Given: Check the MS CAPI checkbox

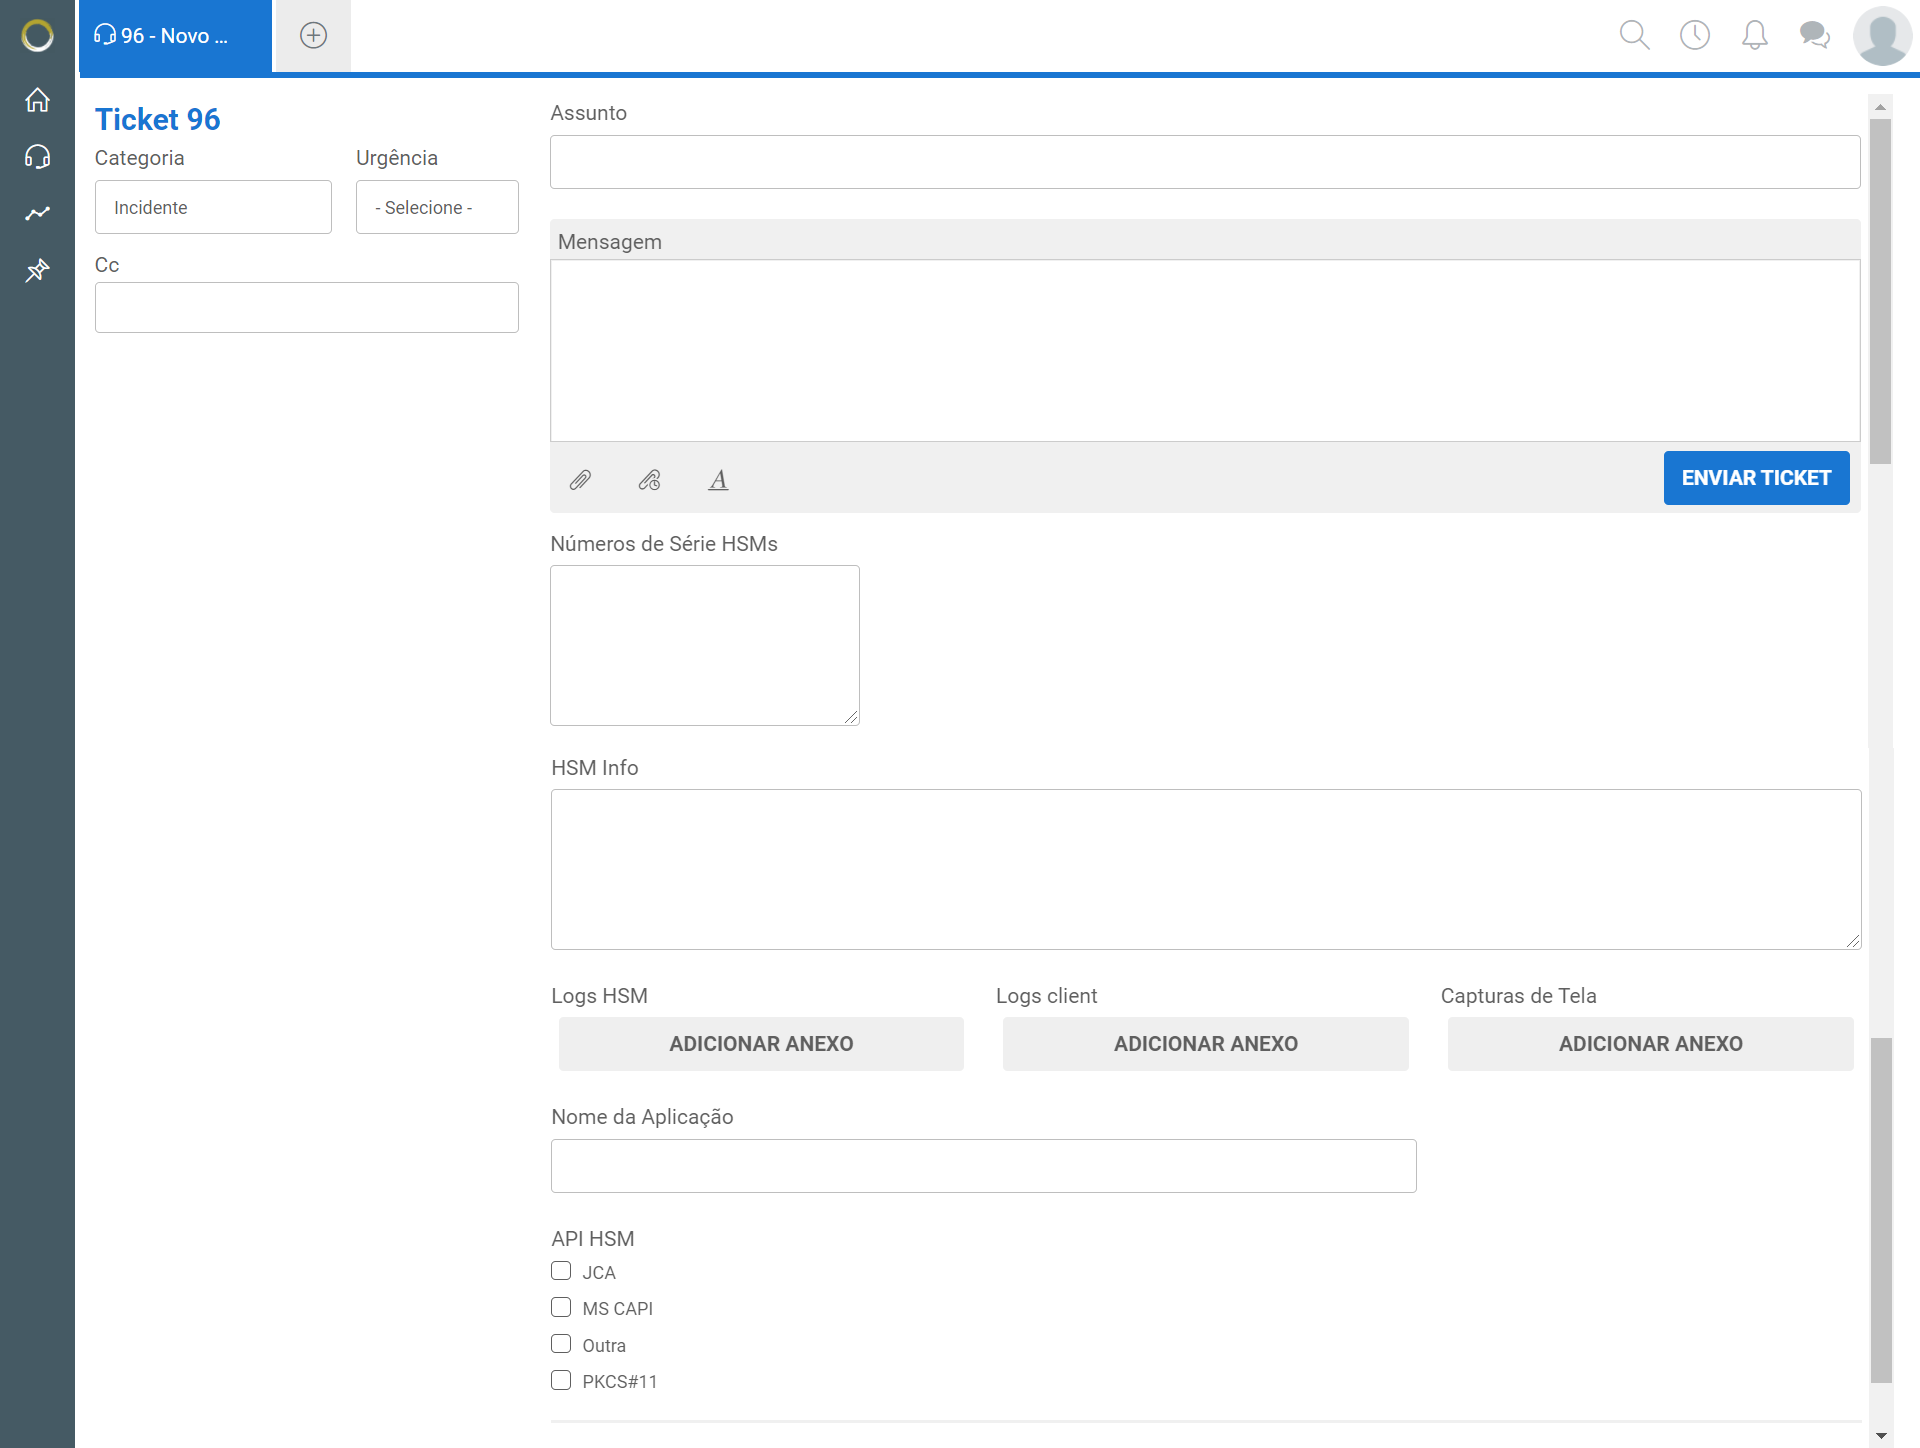Looking at the screenshot, I should (x=561, y=1307).
